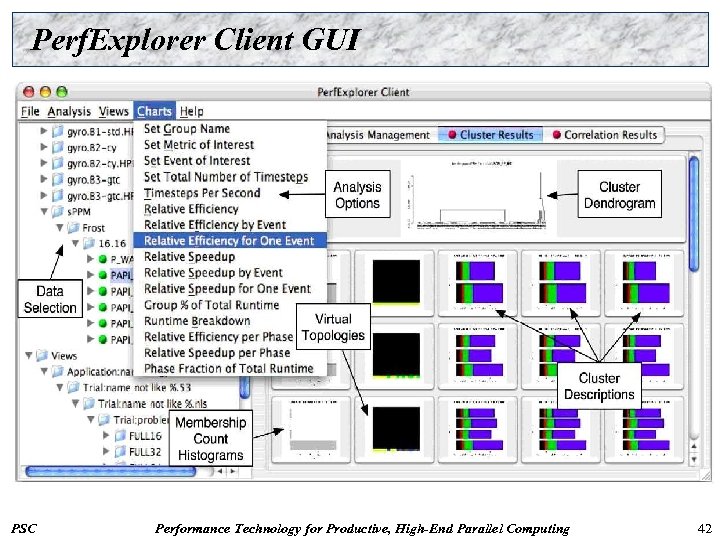
Task: Open the Analysis menu
Action: click(69, 111)
